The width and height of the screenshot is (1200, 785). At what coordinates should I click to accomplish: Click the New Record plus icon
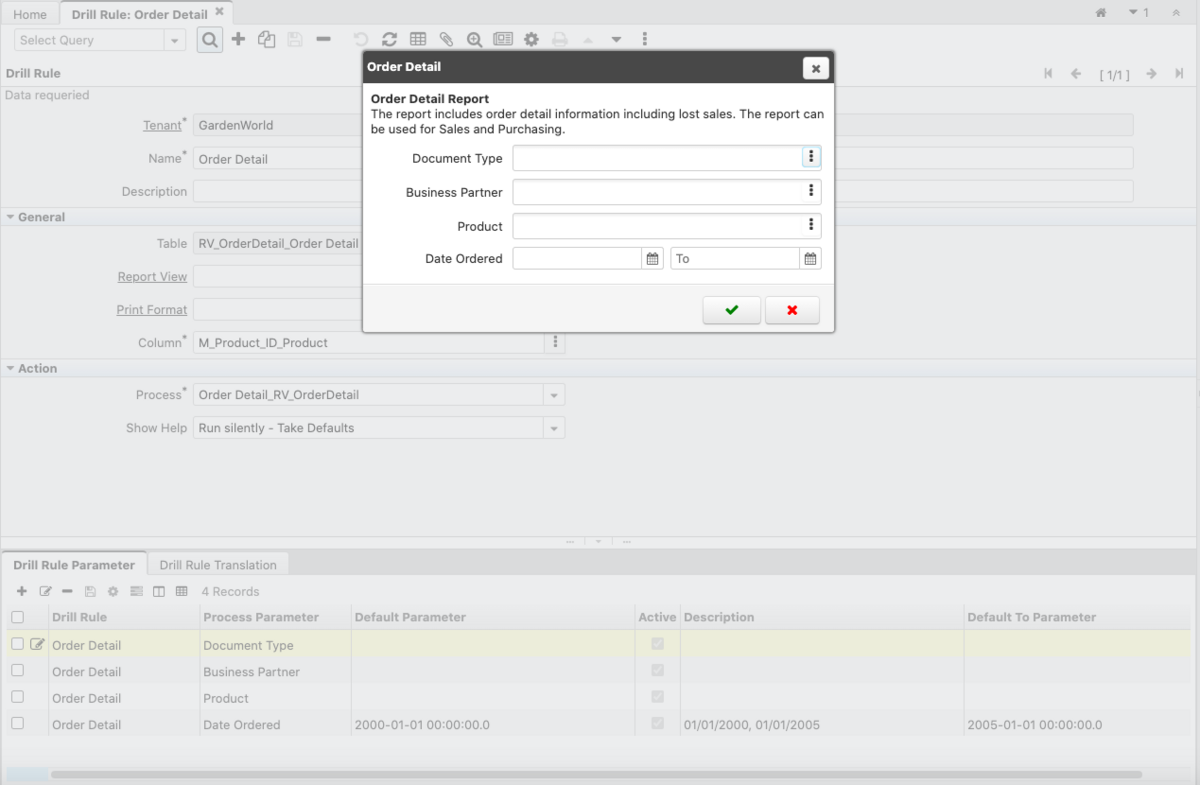238,40
